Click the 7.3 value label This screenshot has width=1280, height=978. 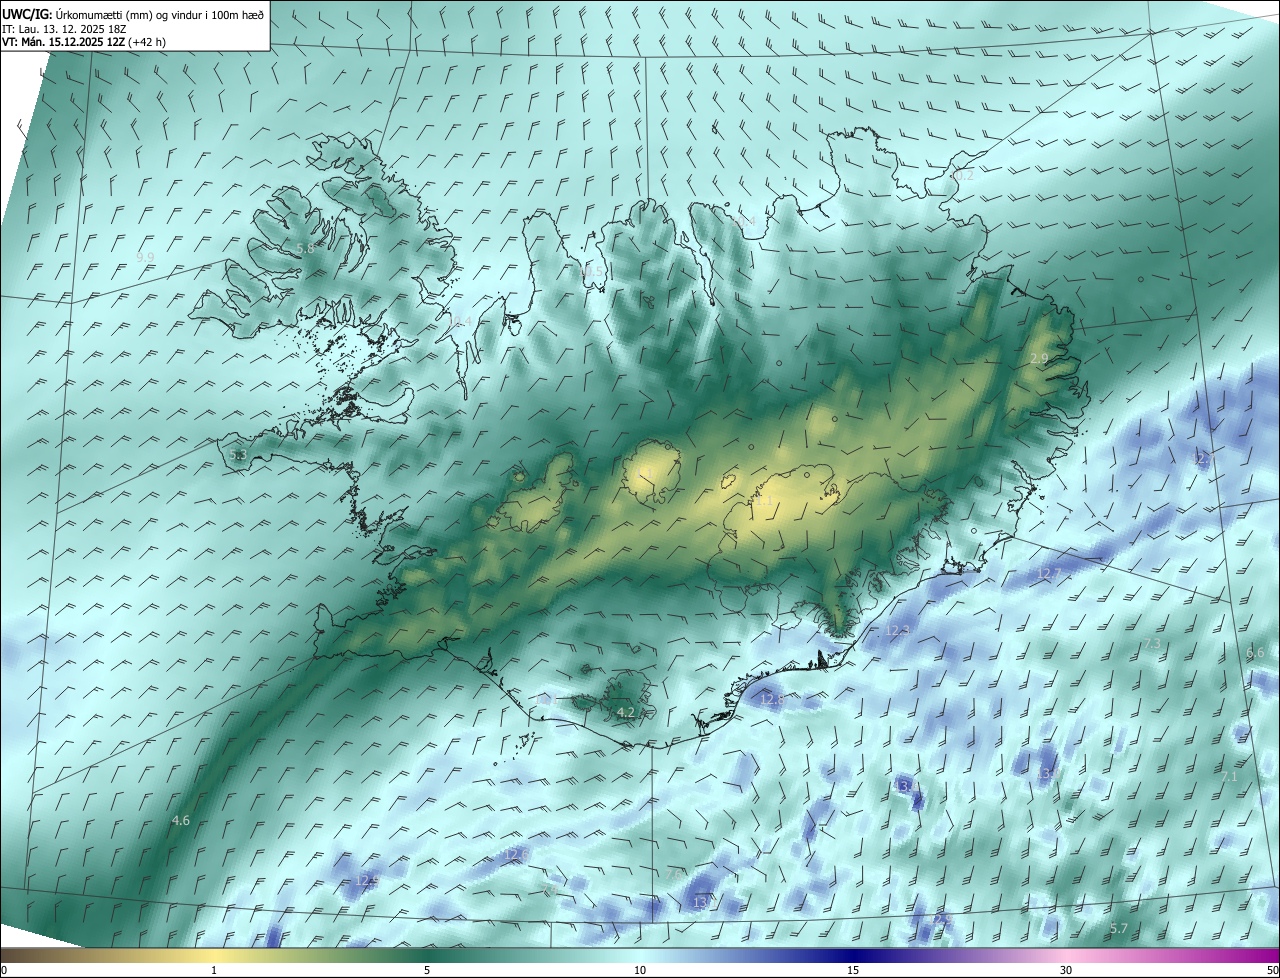click(1152, 643)
